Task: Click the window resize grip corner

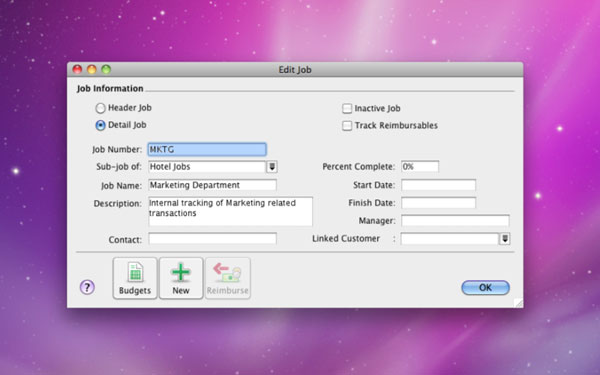Action: point(518,303)
